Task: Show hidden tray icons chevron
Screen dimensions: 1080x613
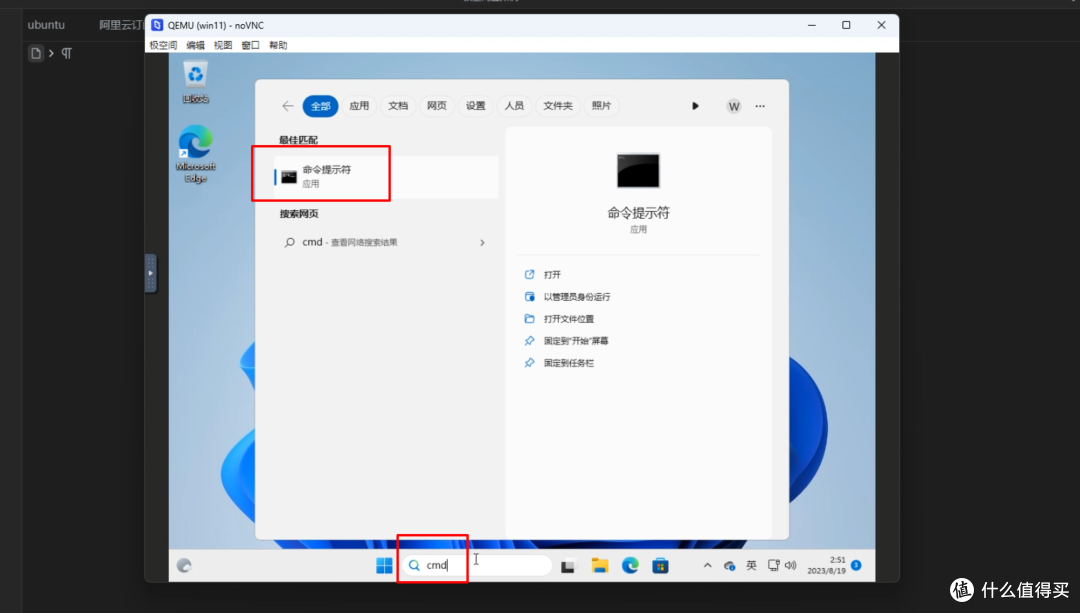Action: 707,565
